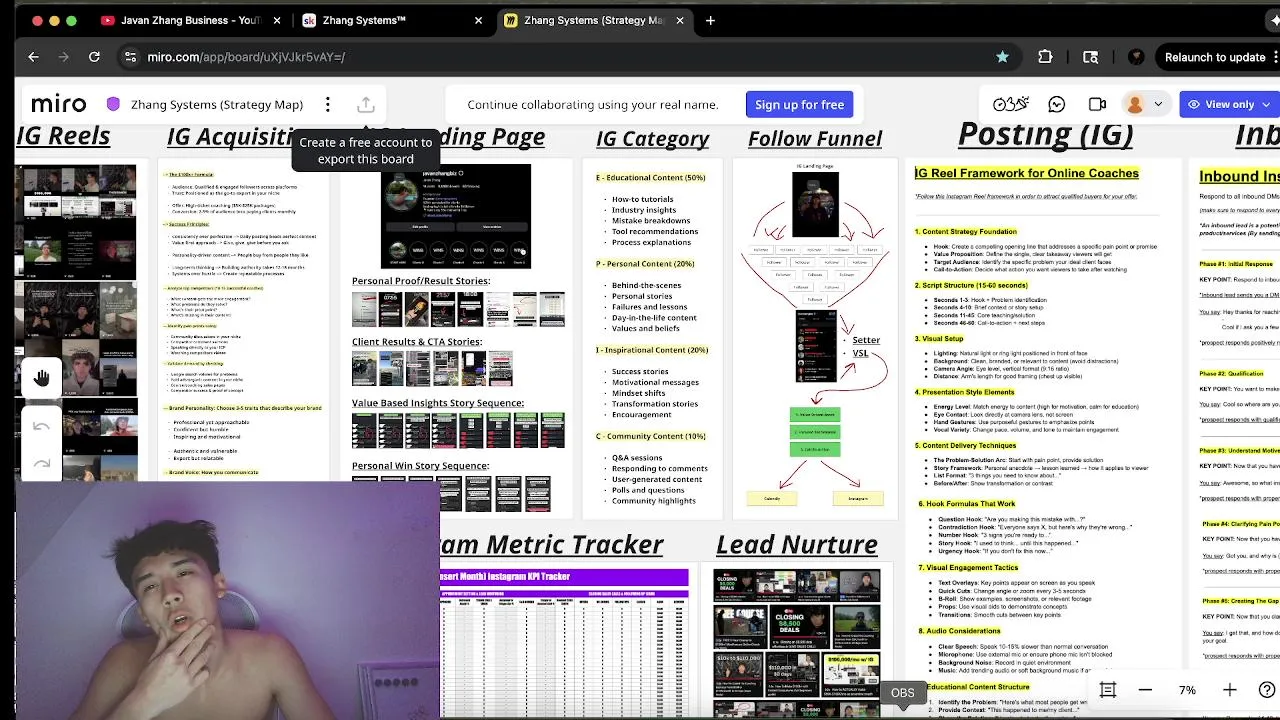Viewport: 1280px width, 720px height.
Task: Open the comments reactions icon
Action: coord(1057,104)
